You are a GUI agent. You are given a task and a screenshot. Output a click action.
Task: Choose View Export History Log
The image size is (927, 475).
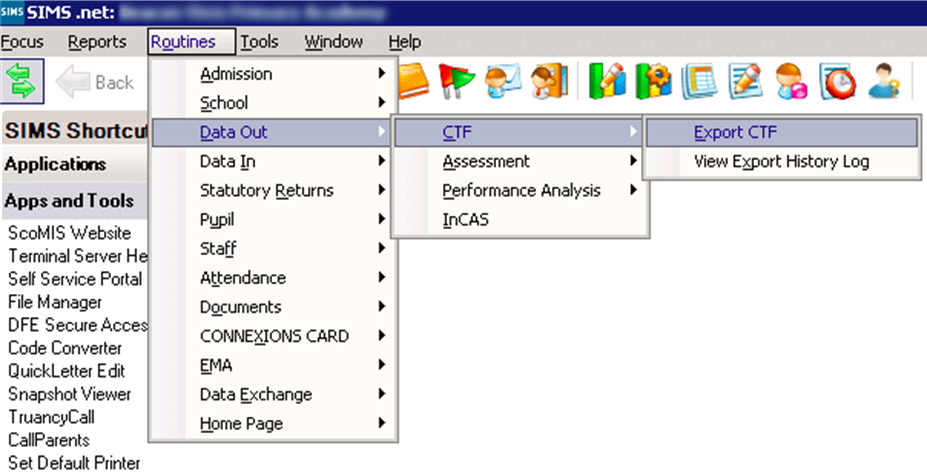[x=782, y=161]
